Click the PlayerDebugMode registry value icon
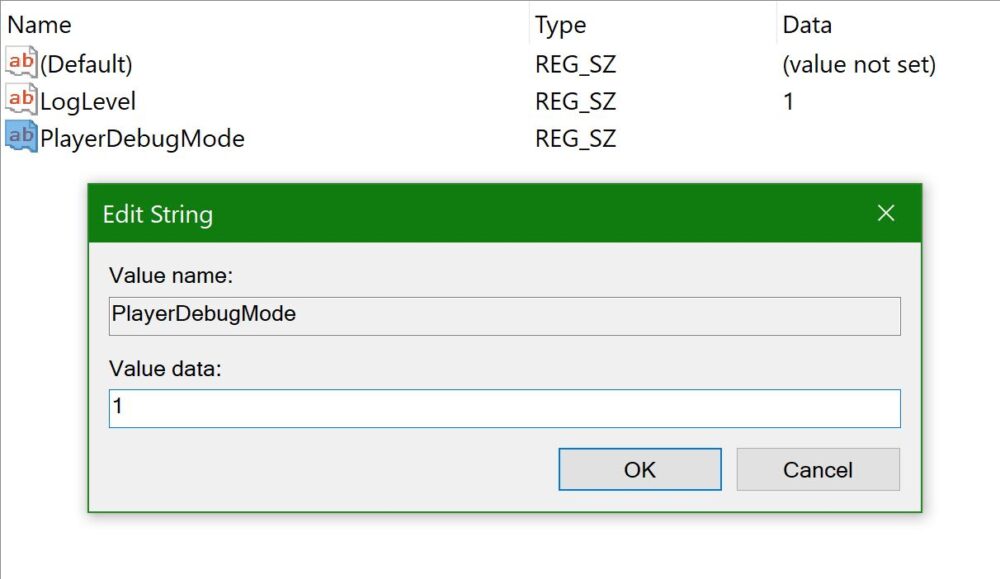The width and height of the screenshot is (1000, 579). 21,137
